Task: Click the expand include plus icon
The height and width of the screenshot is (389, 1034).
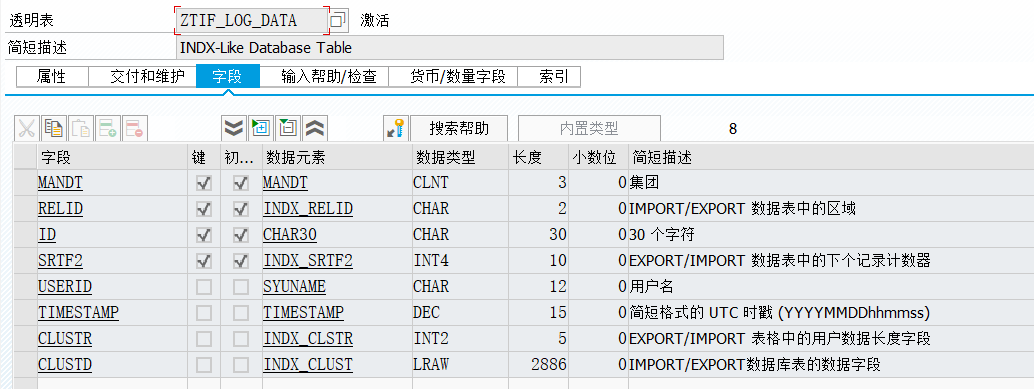Action: (261, 129)
